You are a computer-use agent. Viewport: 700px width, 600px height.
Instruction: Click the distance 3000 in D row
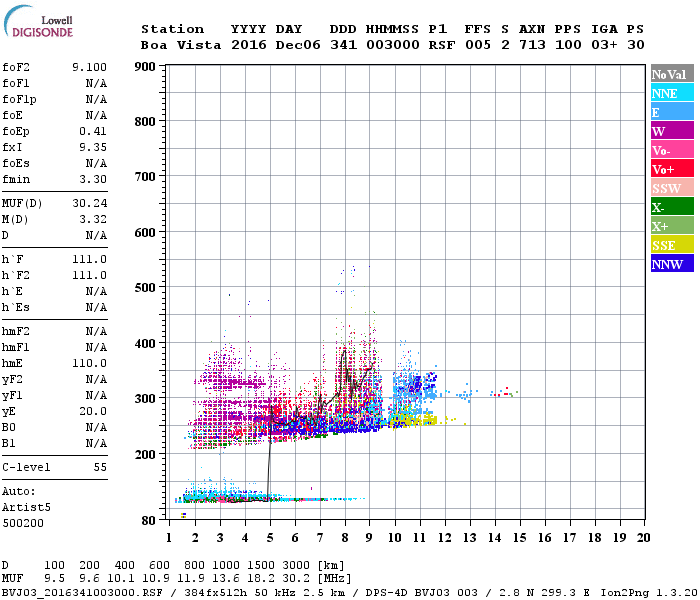[x=296, y=566]
